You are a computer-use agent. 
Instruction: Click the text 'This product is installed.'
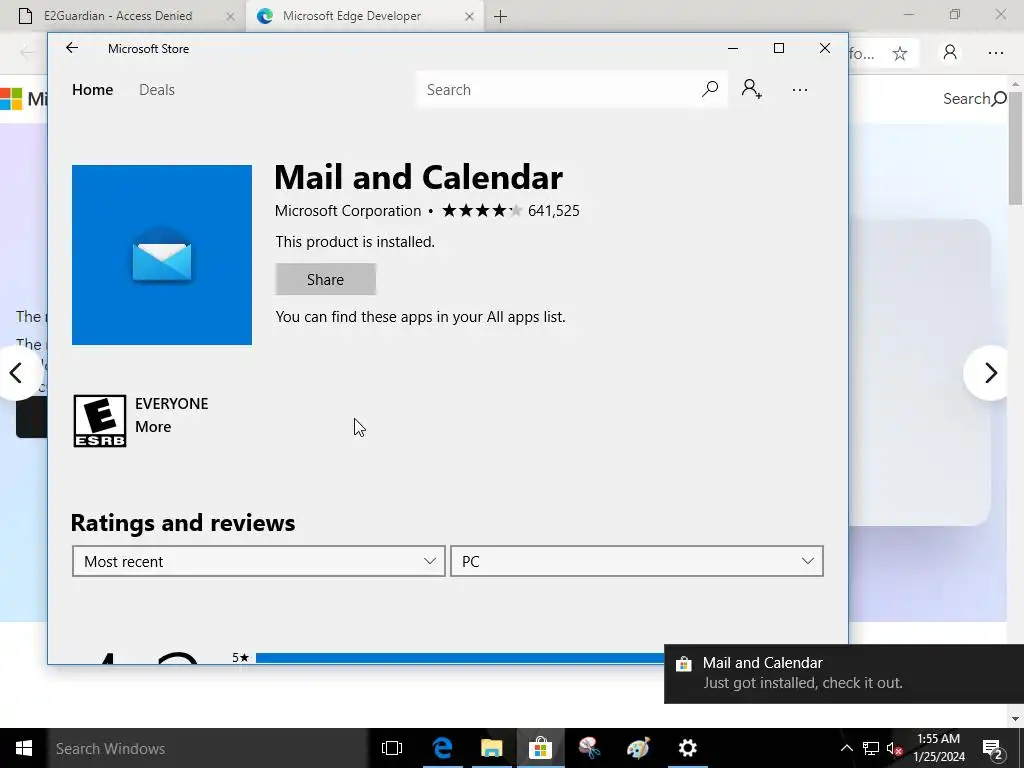coord(355,242)
